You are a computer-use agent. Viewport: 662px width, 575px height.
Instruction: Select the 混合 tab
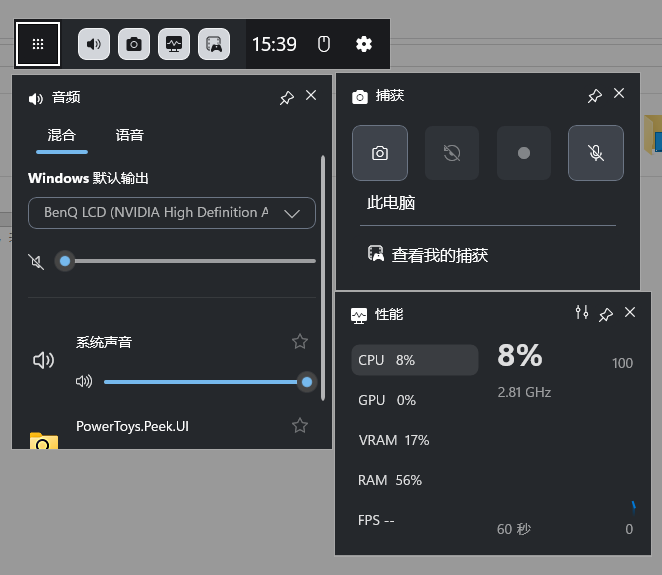pyautogui.click(x=62, y=135)
